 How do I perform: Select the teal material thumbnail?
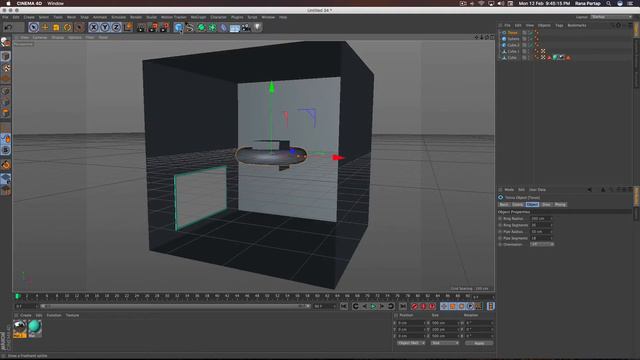pos(35,328)
